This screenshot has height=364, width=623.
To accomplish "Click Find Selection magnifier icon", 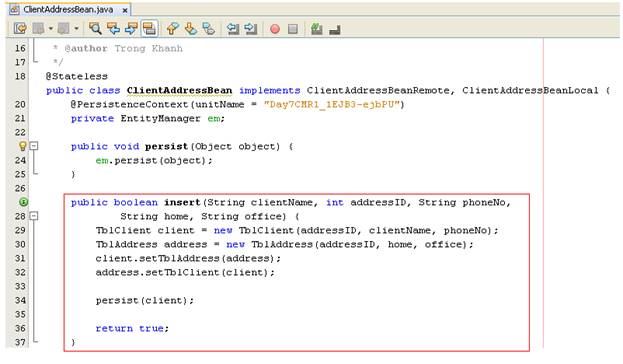I will click(95, 28).
